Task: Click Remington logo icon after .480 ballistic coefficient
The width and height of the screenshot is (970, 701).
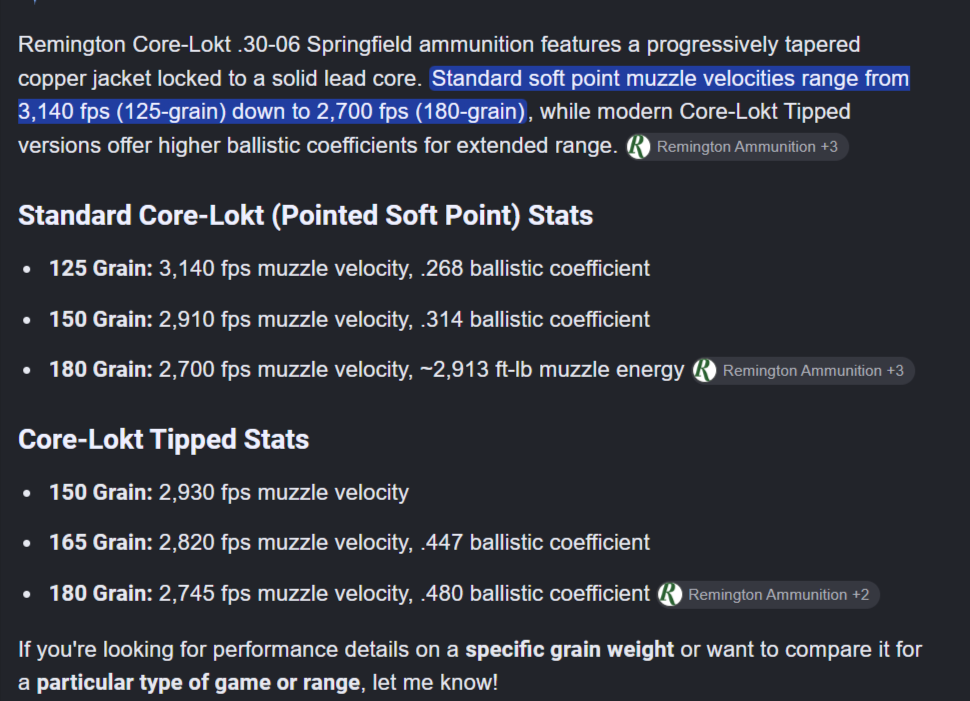Action: click(x=670, y=595)
